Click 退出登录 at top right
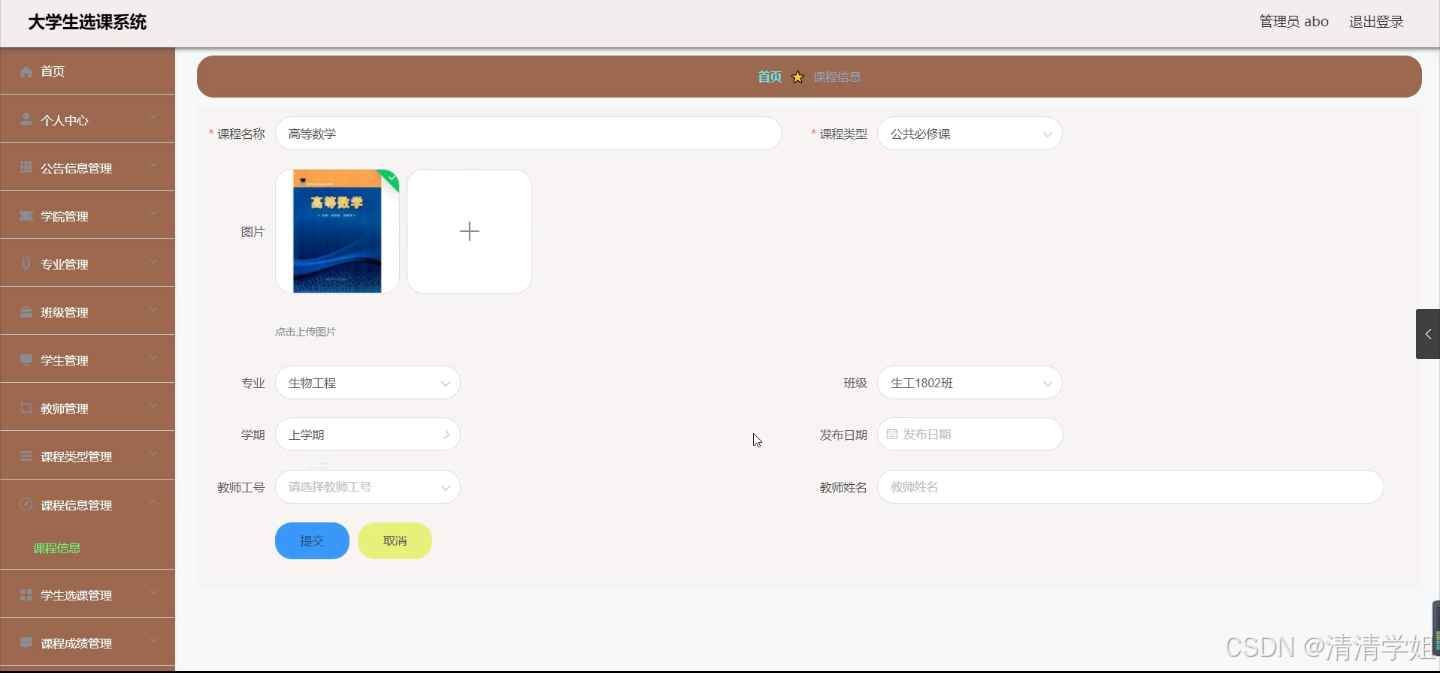 pyautogui.click(x=1376, y=21)
